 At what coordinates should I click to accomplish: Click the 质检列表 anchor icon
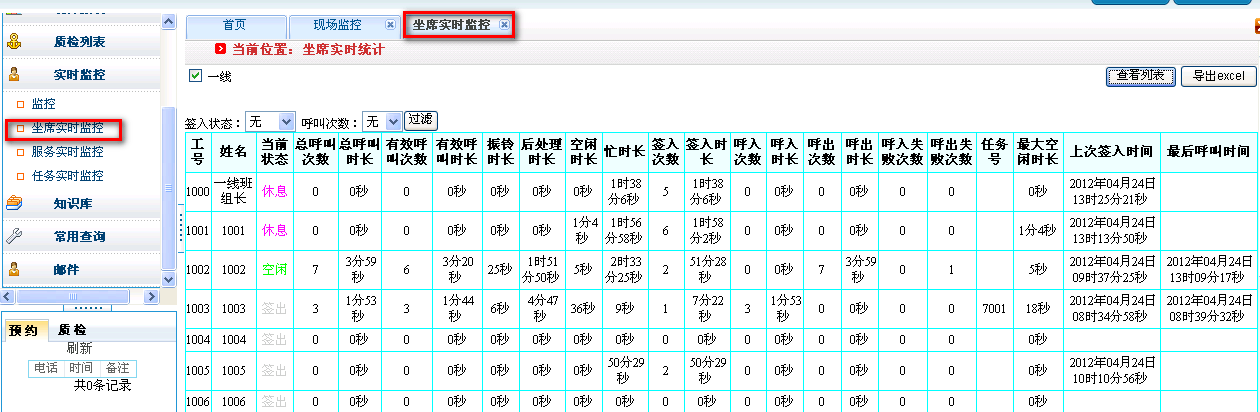tap(14, 42)
